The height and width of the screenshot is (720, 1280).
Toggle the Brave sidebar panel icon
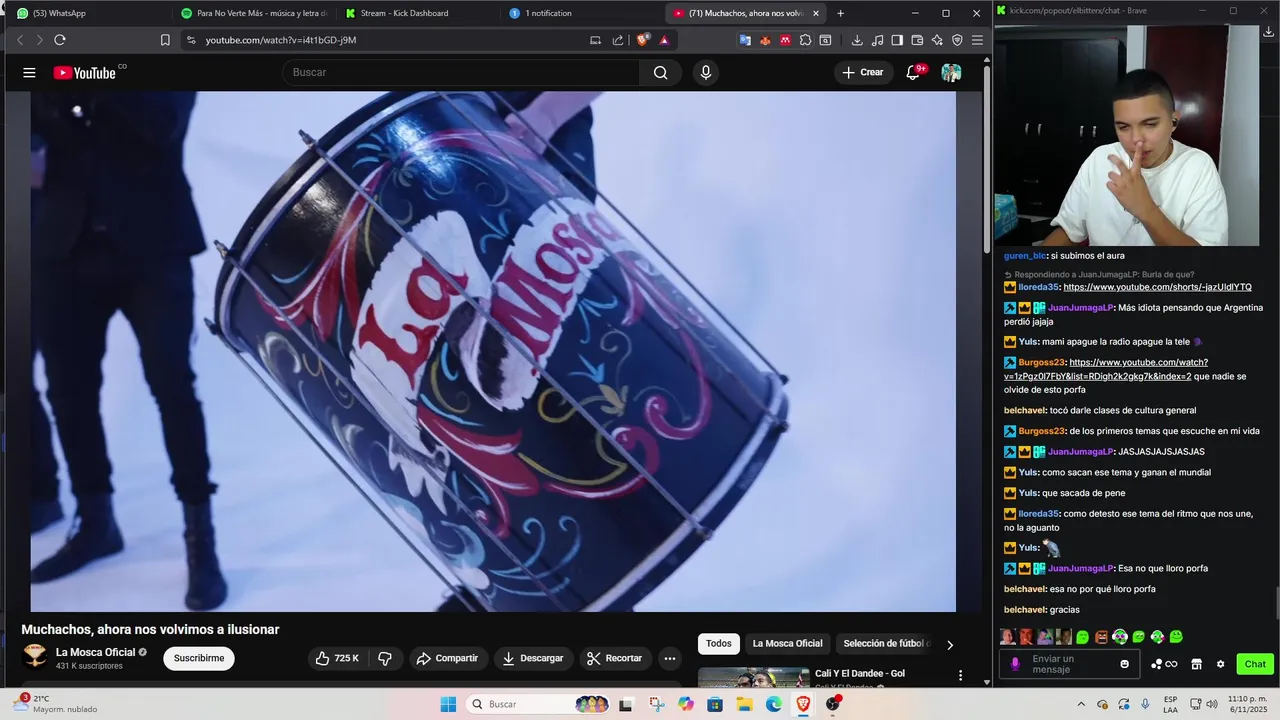click(x=897, y=40)
